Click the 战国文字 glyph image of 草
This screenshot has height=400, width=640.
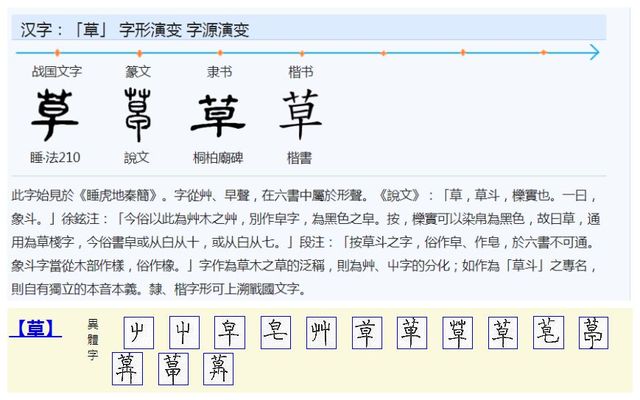coord(56,114)
